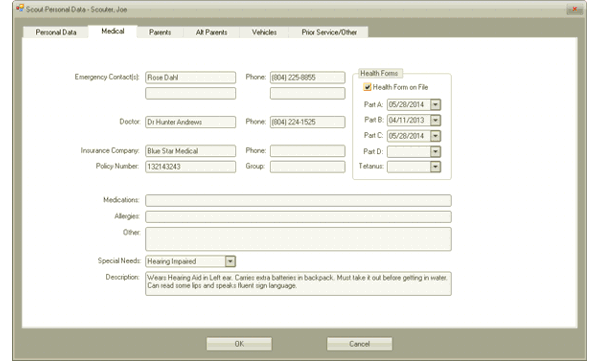Open the Alt Parents tab

[211, 32]
